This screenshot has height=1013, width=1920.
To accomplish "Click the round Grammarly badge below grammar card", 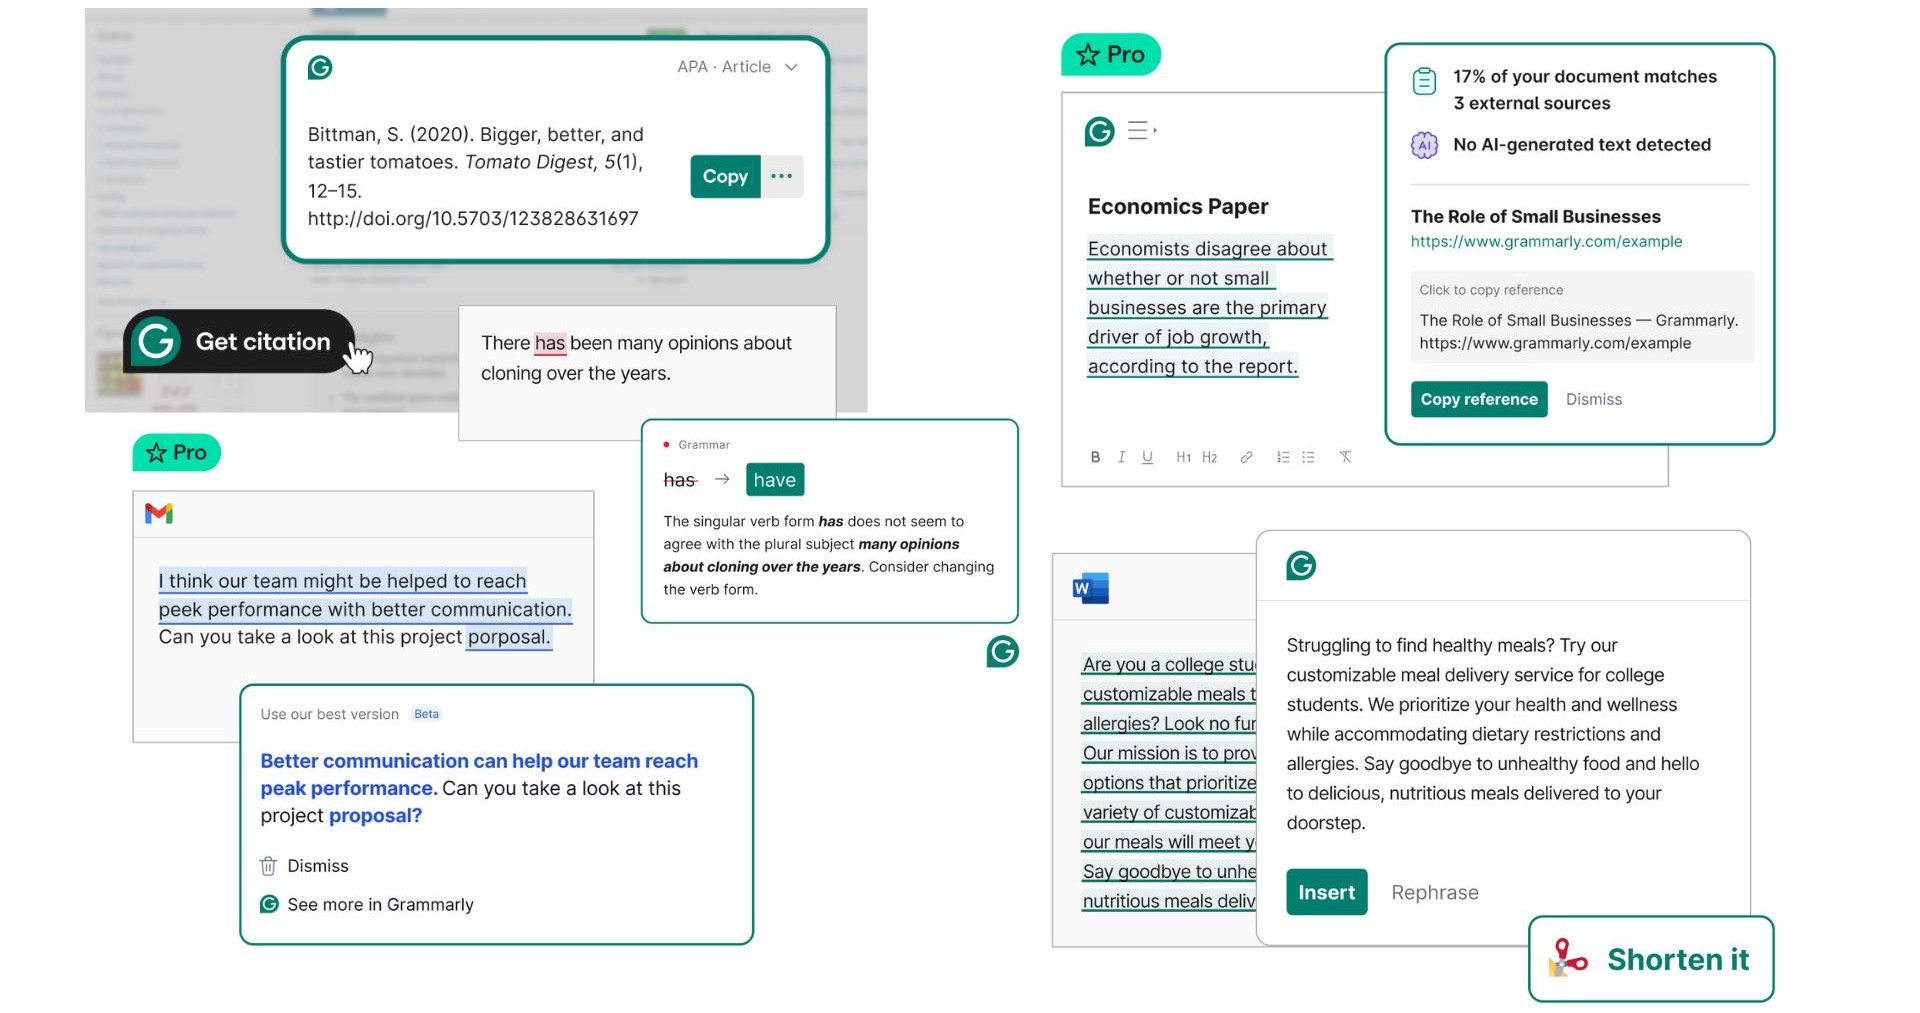I will [x=1002, y=652].
